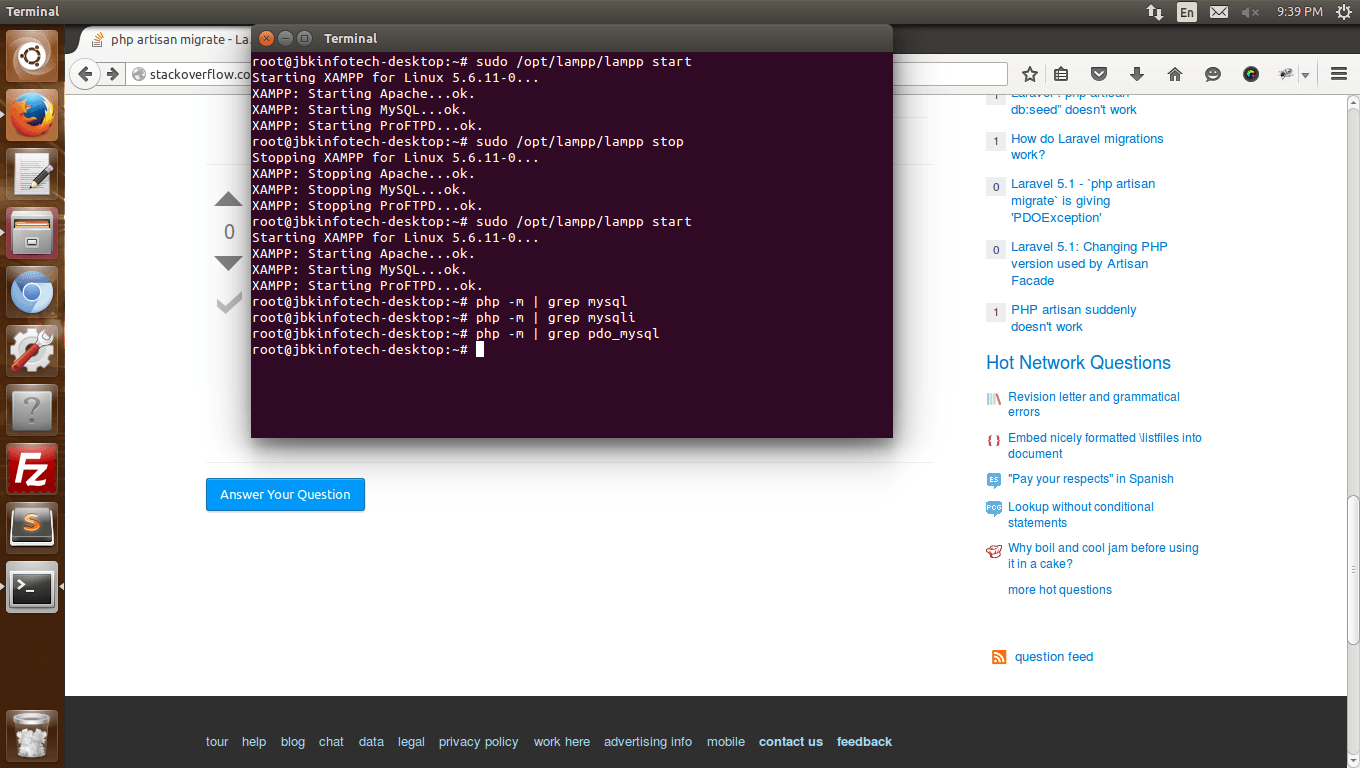This screenshot has height=768, width=1360.
Task: Bookmark this page with the star icon
Action: pos(1029,74)
